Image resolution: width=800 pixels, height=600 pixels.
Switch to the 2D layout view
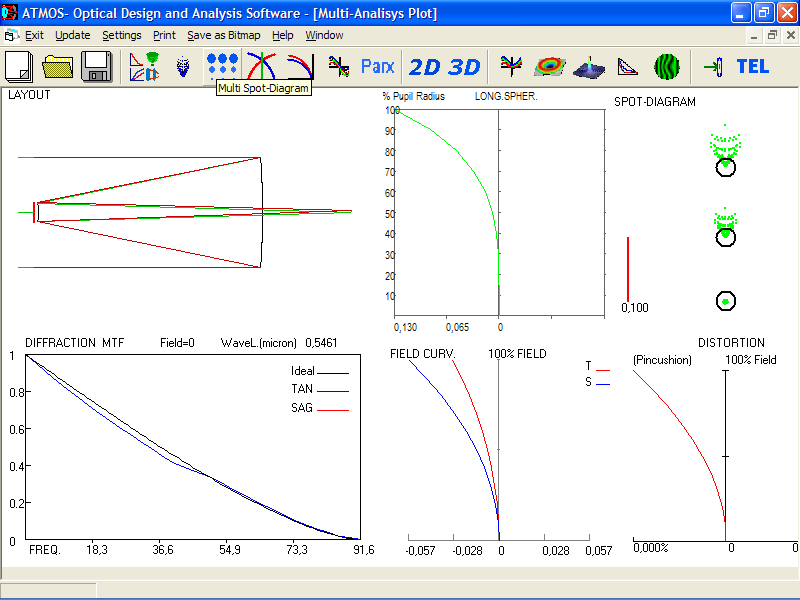click(425, 67)
